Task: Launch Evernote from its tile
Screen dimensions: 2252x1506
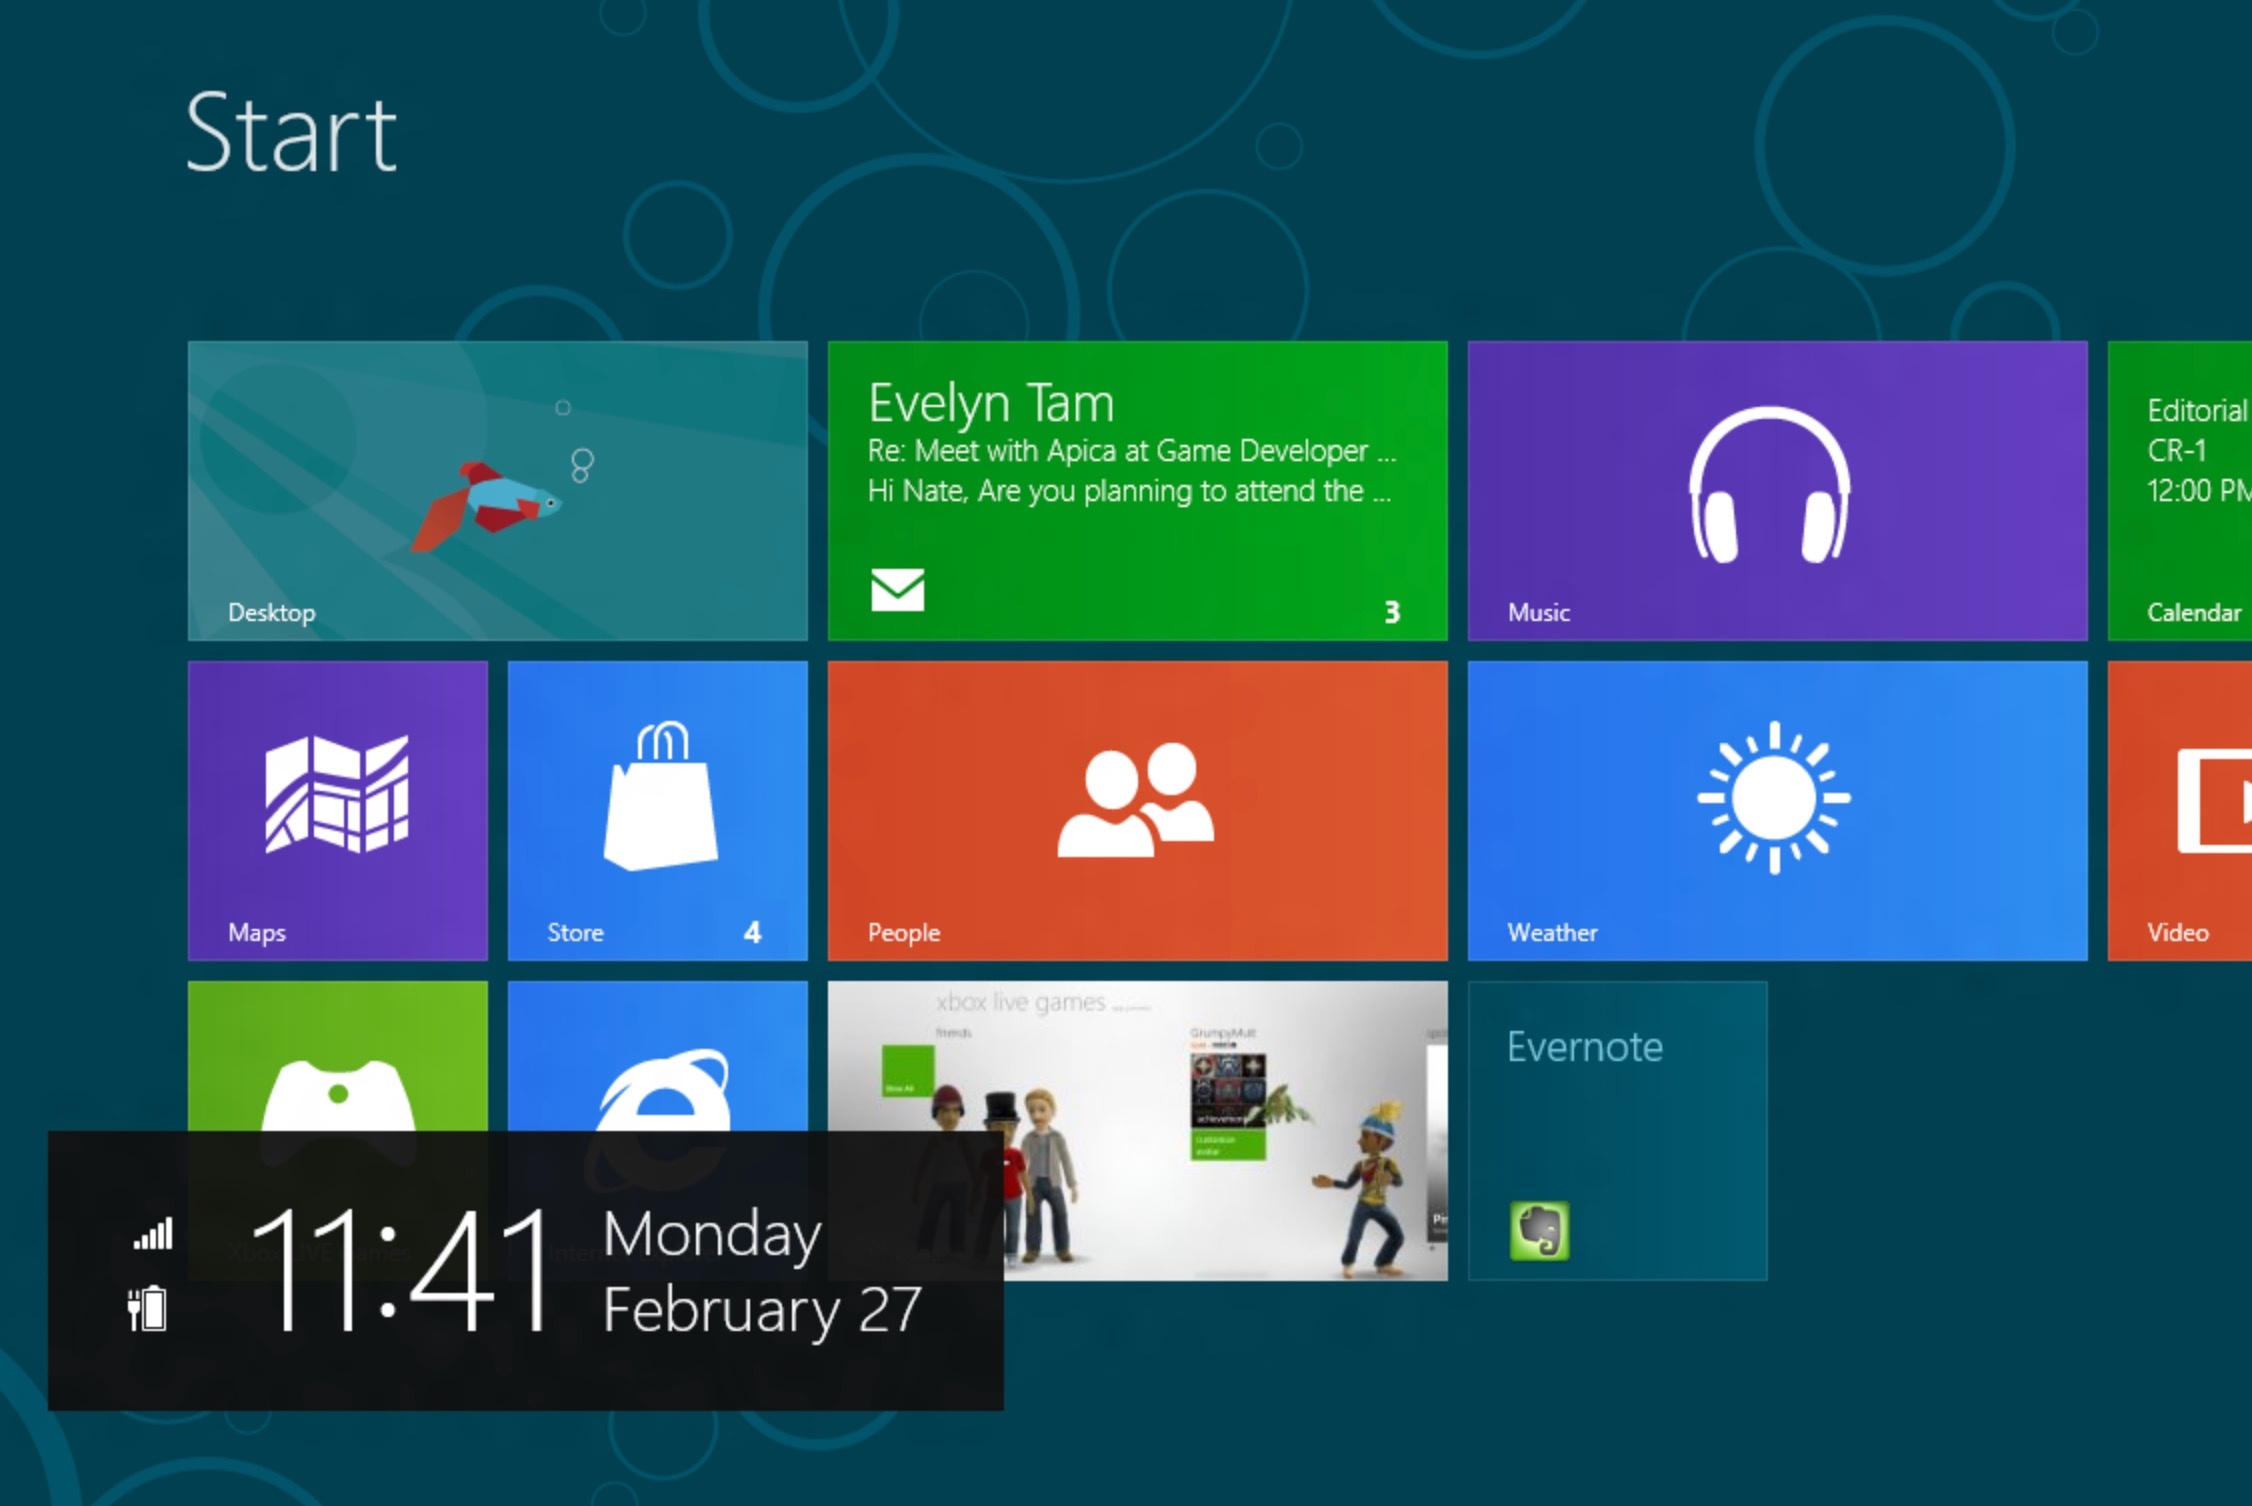Action: pos(1617,1130)
